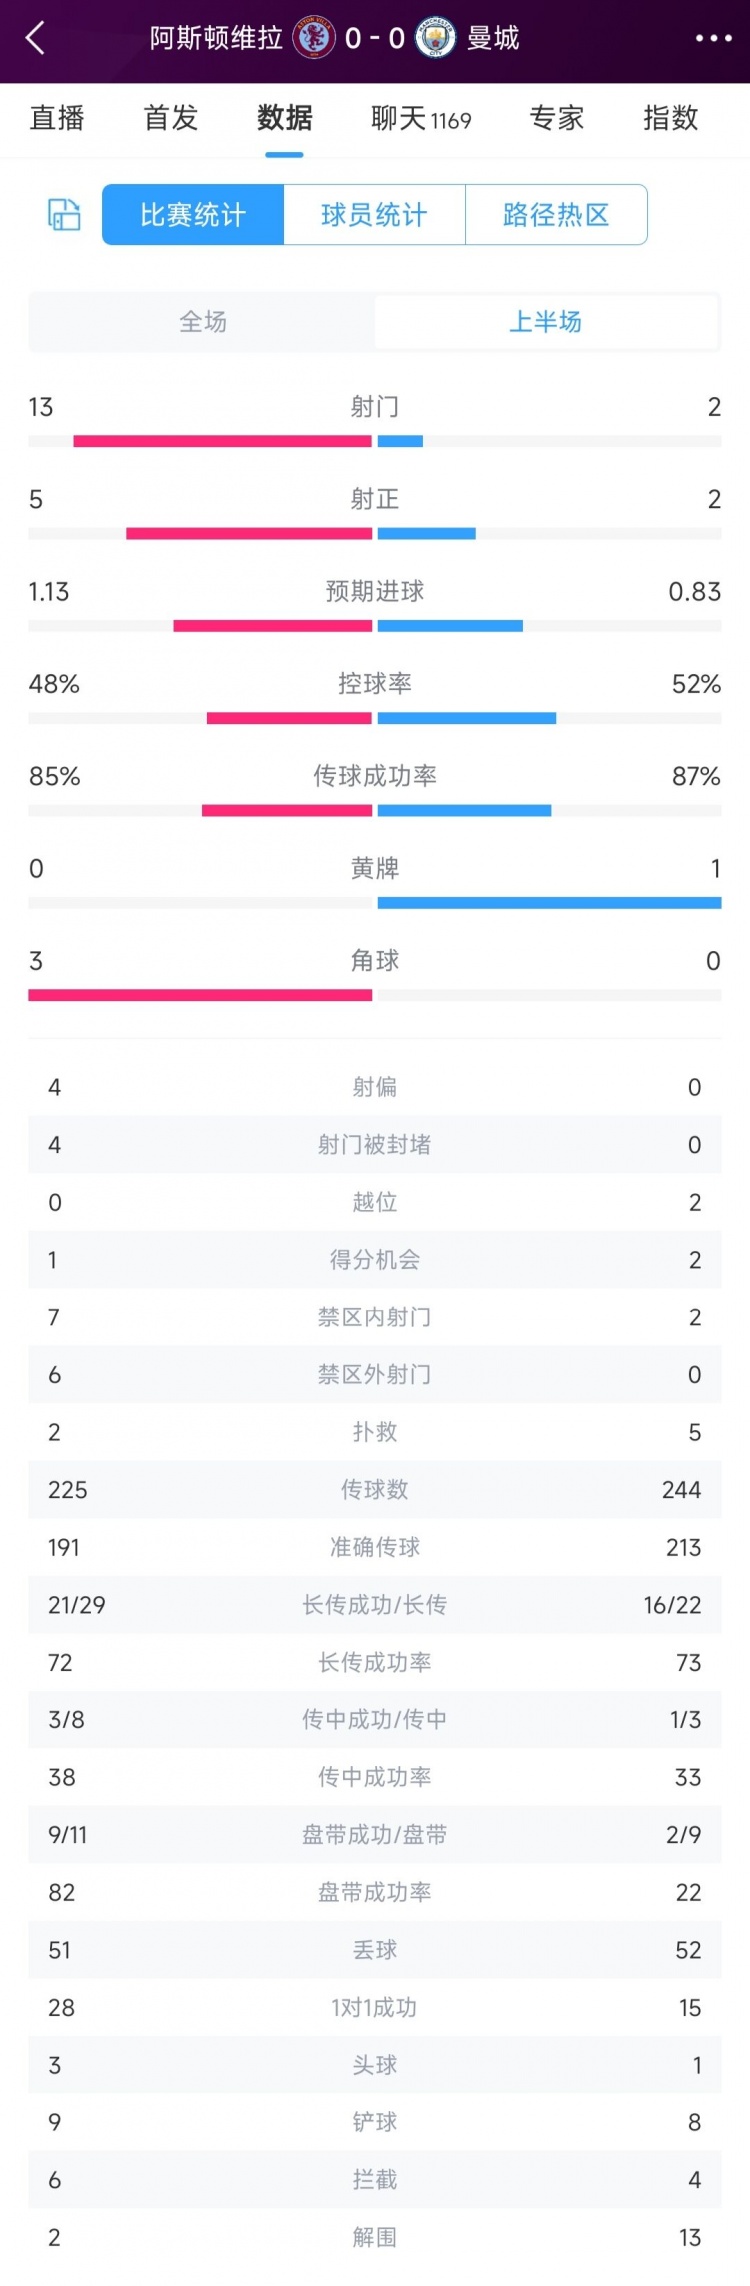This screenshot has width=750, height=2286.
Task: Select the 数据 data tab
Action: coord(284,118)
